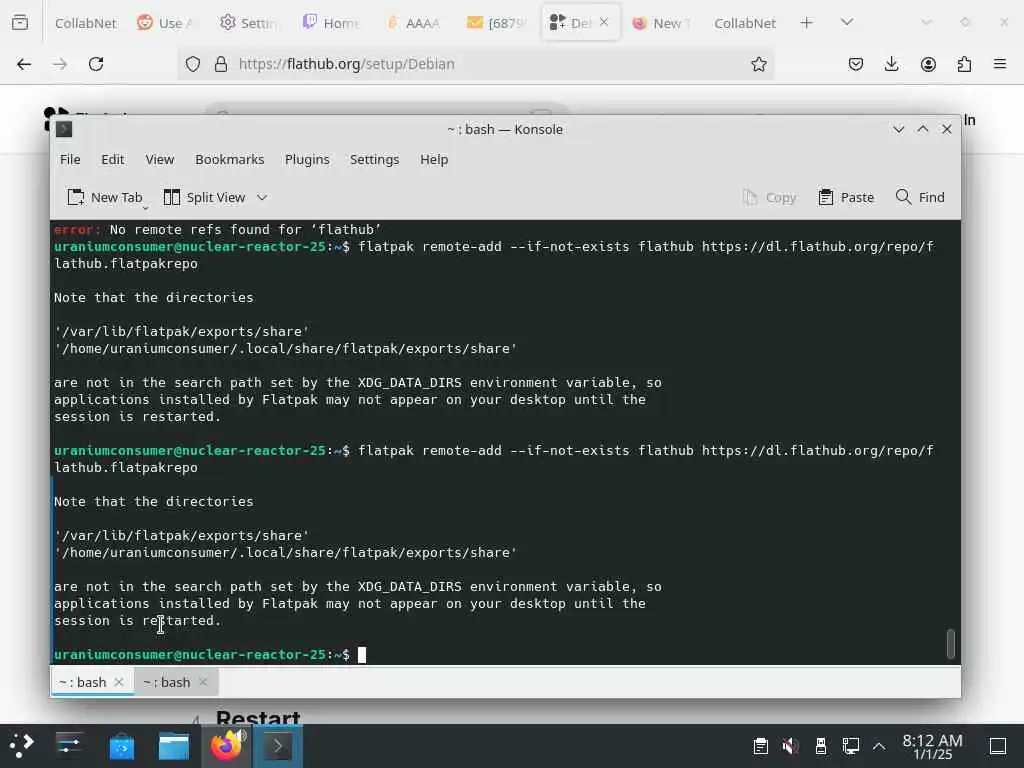Open the Konsole File menu
This screenshot has width=1024, height=768.
[x=70, y=159]
